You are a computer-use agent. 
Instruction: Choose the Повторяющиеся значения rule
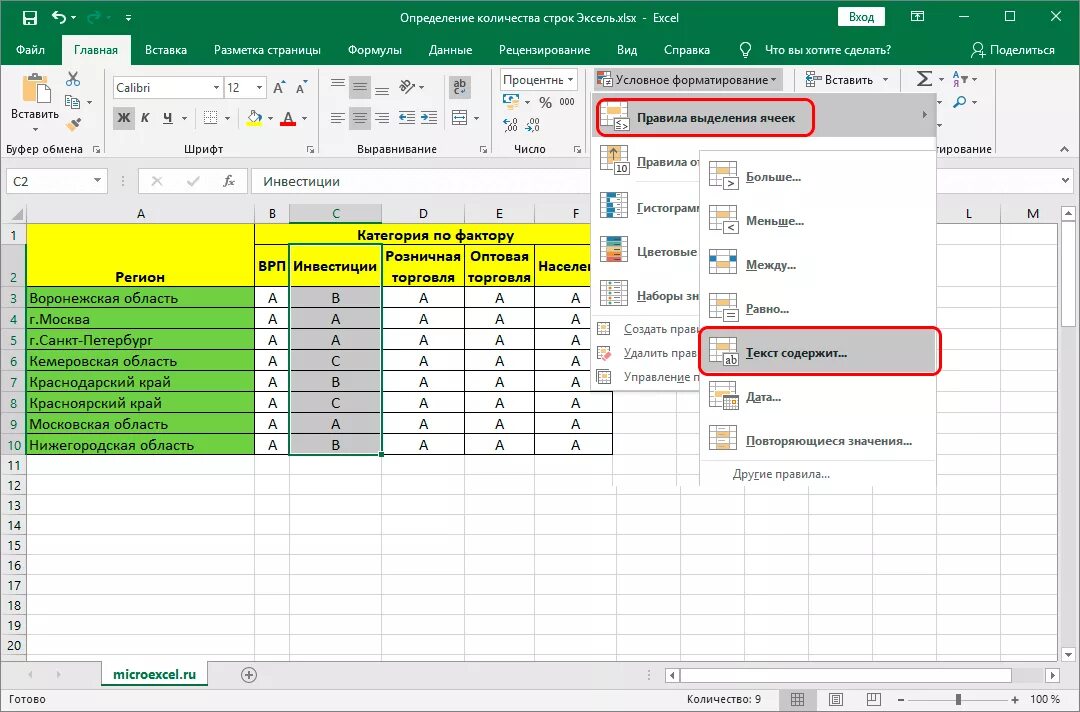[818, 441]
